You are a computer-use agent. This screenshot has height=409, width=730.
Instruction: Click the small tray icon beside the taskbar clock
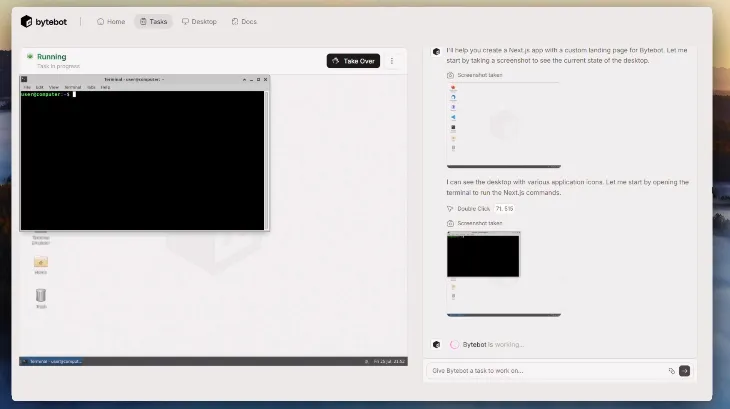tap(366, 362)
